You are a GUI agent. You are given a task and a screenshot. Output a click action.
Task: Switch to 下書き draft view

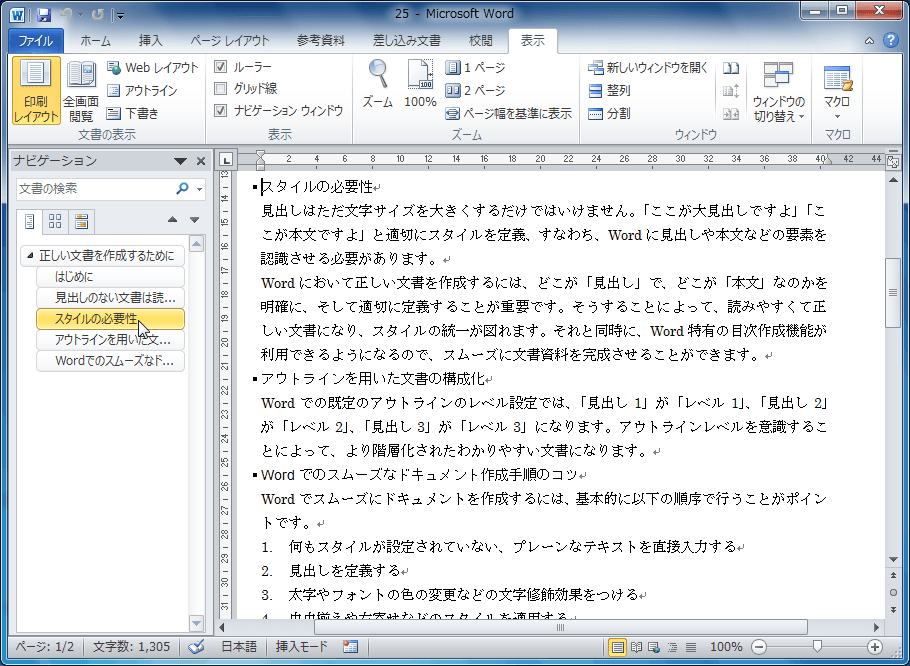pos(133,113)
